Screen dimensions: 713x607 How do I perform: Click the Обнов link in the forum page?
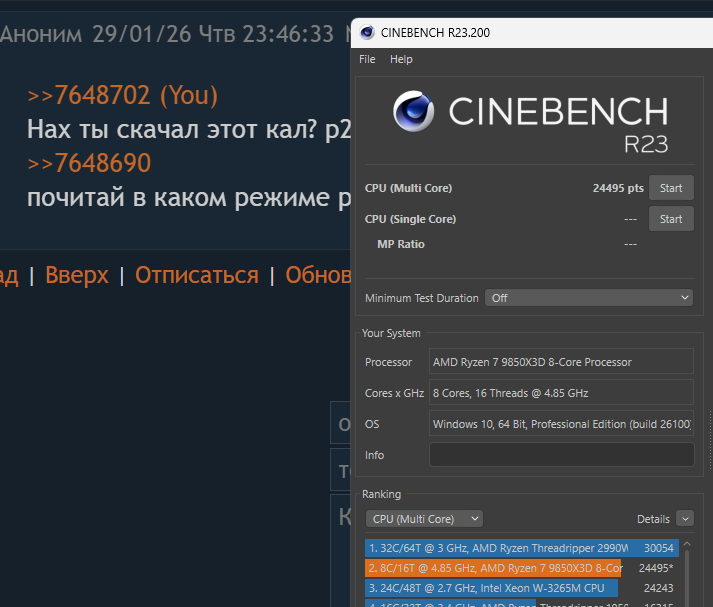(318, 275)
